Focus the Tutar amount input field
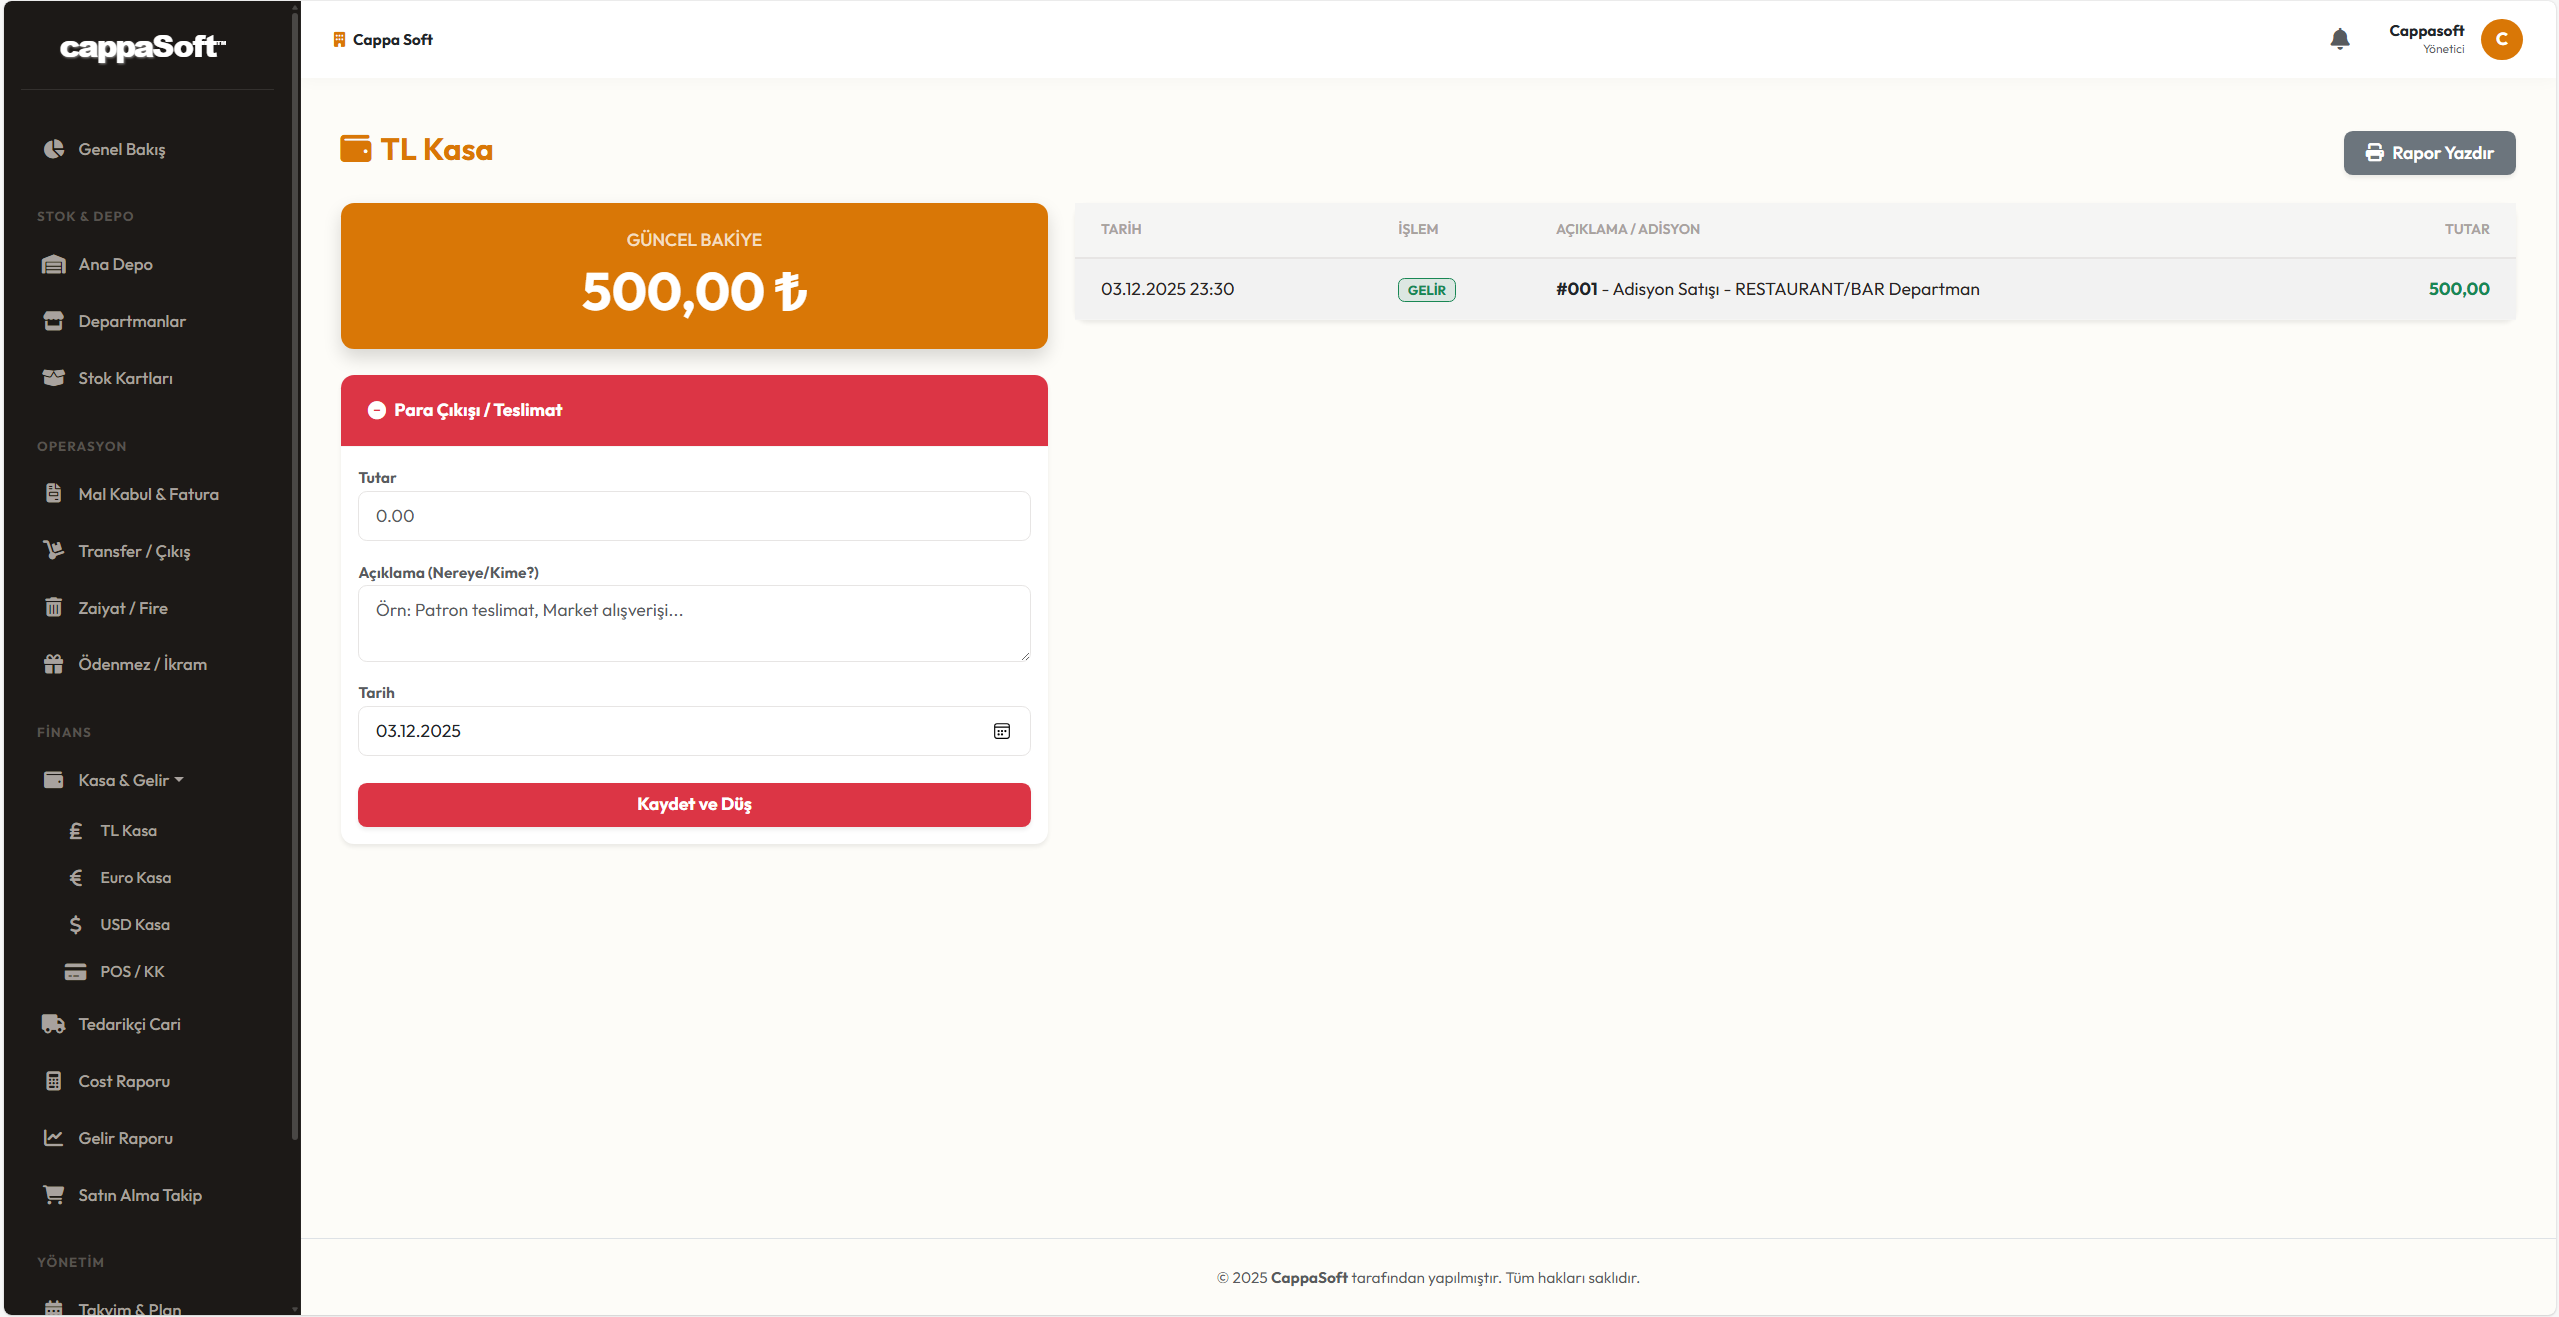 [694, 516]
